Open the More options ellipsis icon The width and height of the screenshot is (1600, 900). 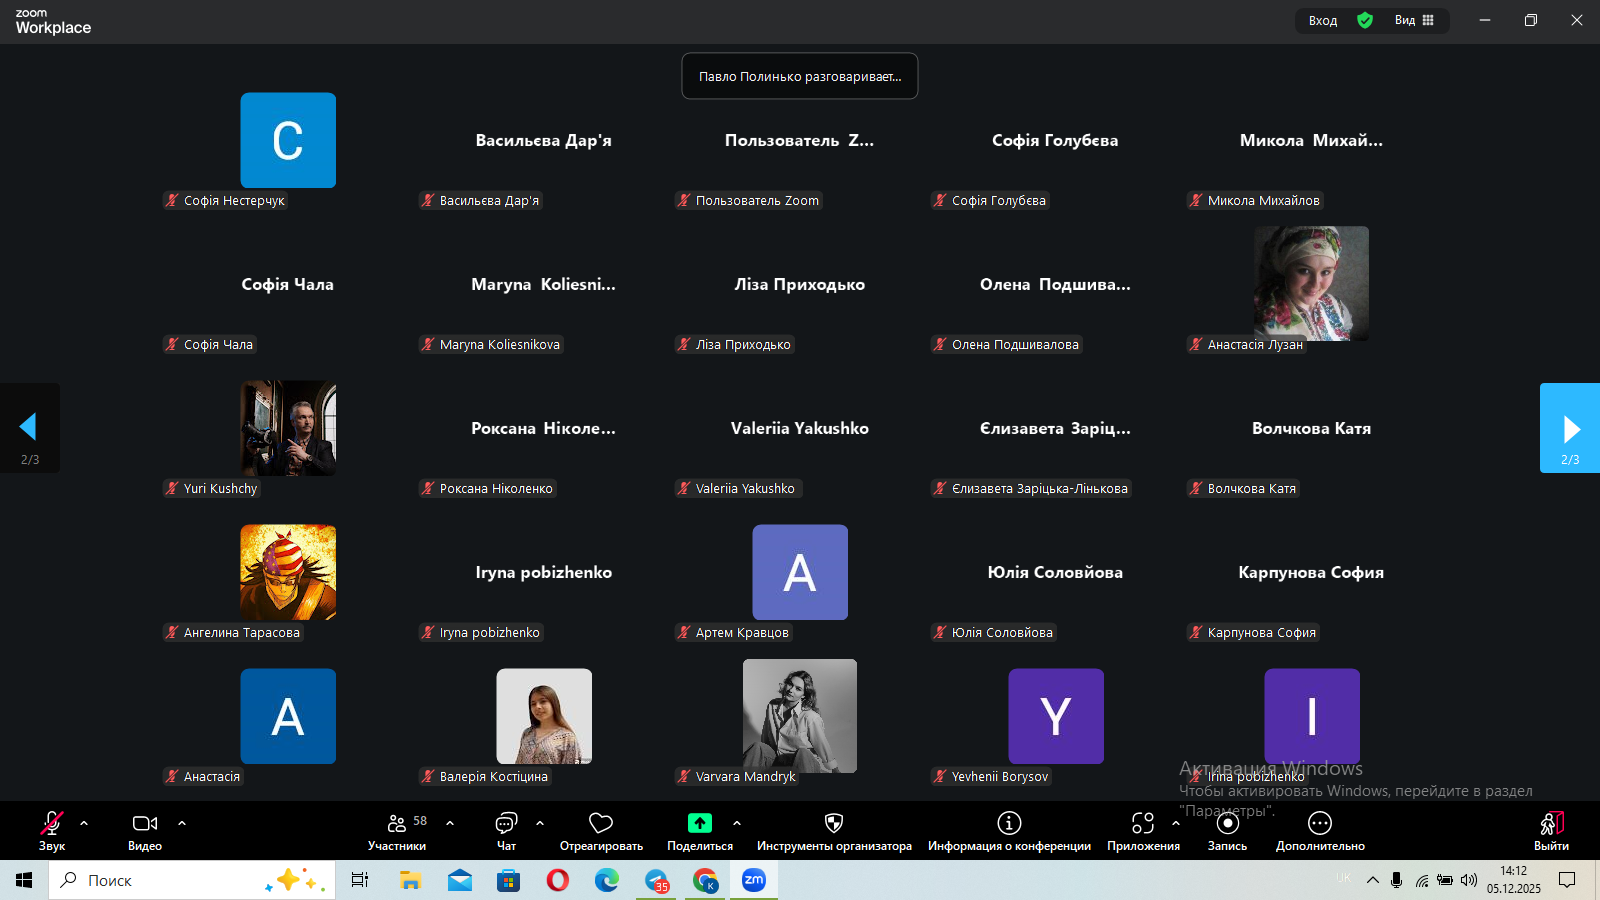1320,824
